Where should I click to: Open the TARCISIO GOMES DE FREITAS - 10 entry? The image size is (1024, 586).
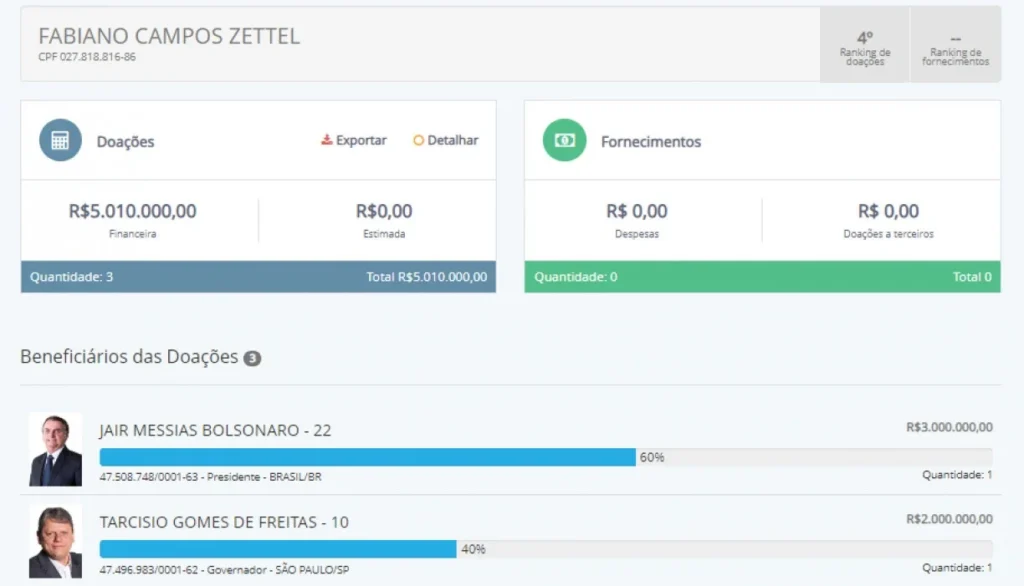[x=224, y=522]
